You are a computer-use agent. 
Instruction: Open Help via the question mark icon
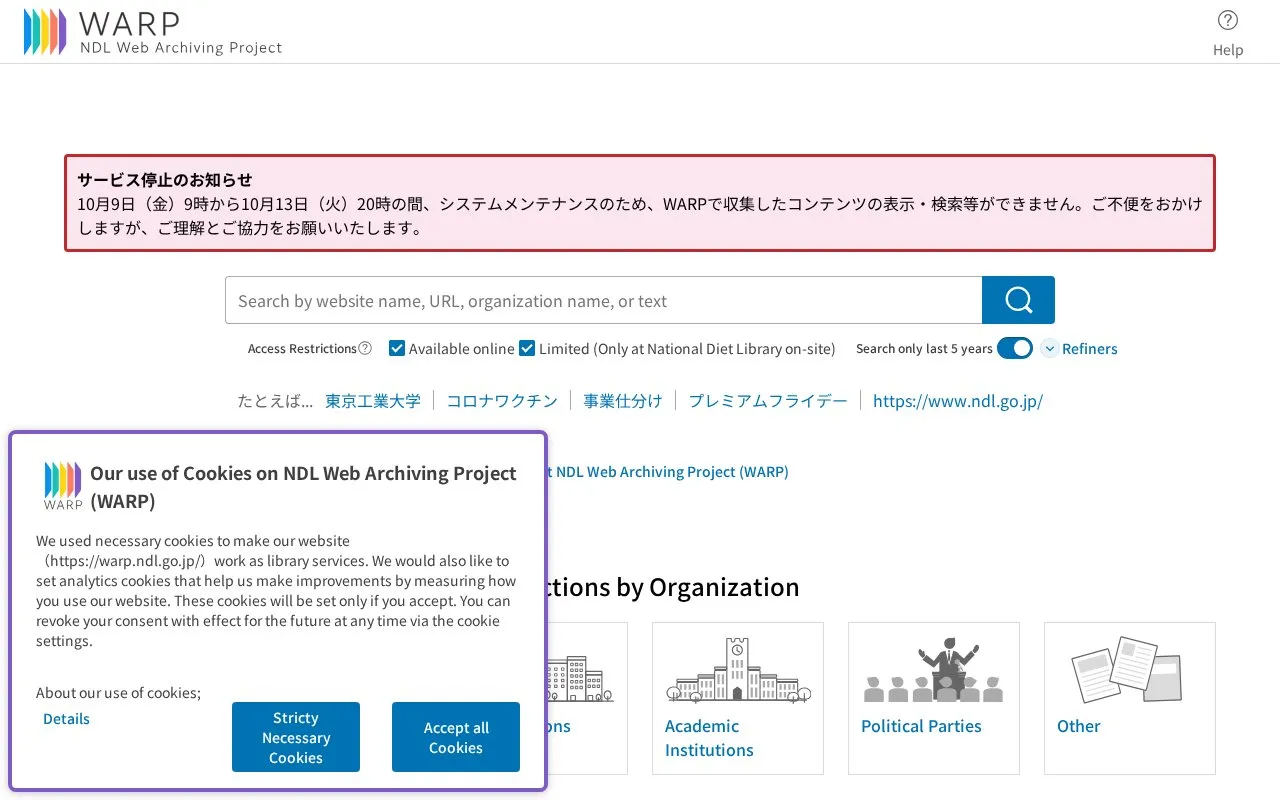[x=1228, y=20]
